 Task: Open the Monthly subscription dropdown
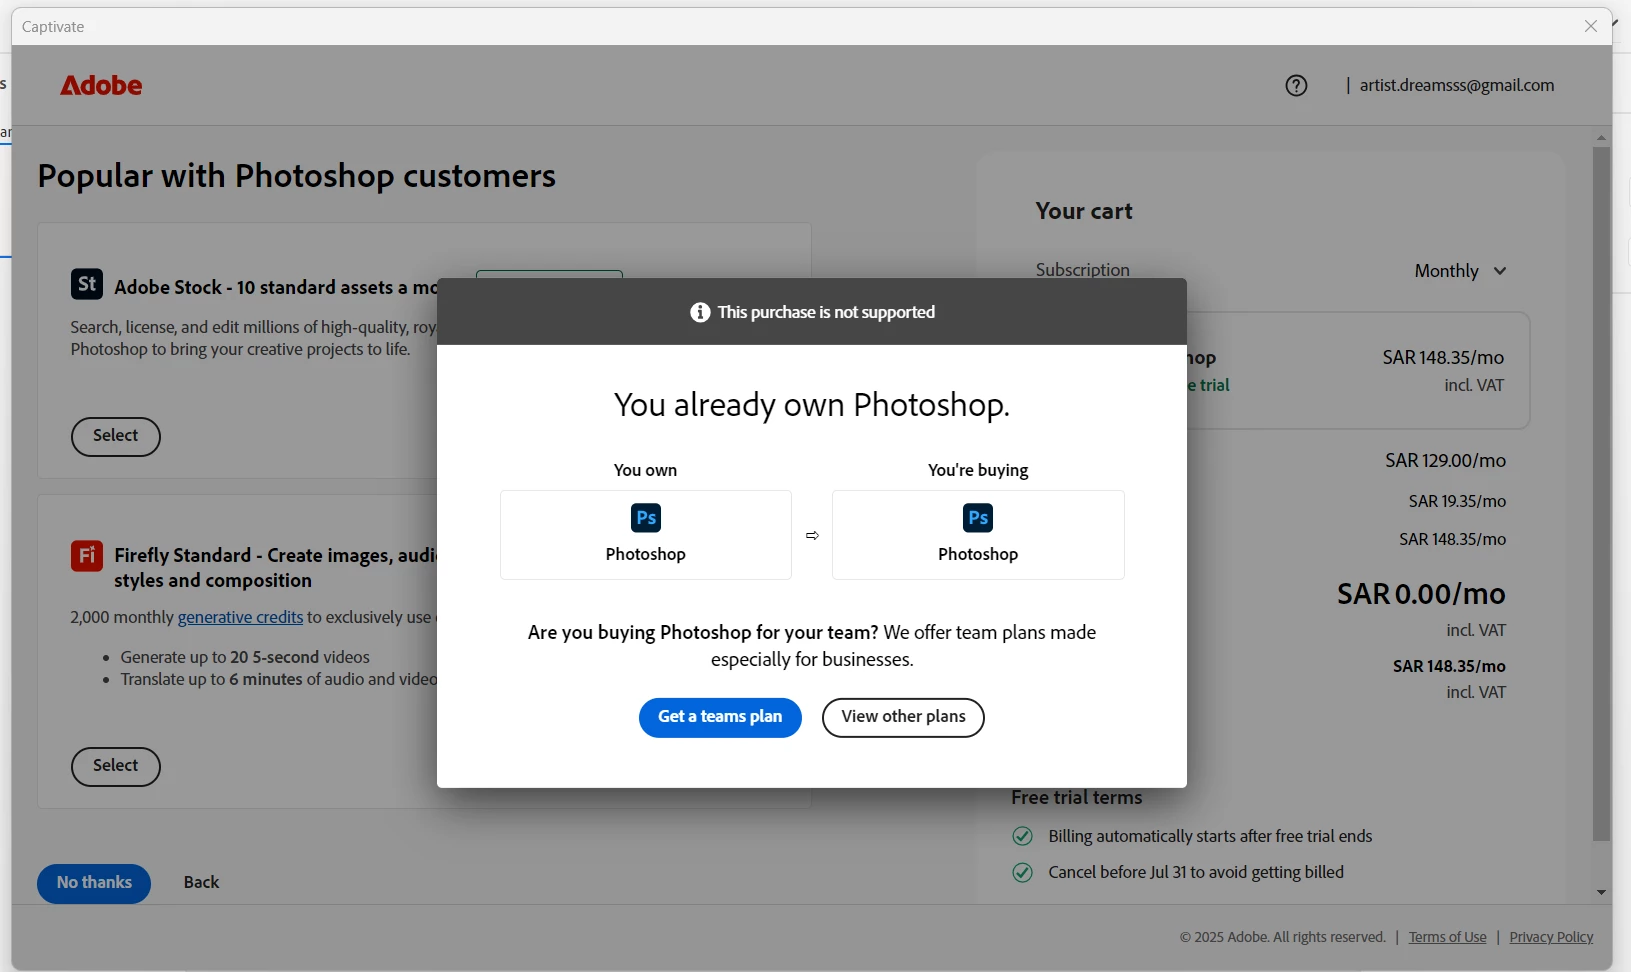[x=1460, y=271]
